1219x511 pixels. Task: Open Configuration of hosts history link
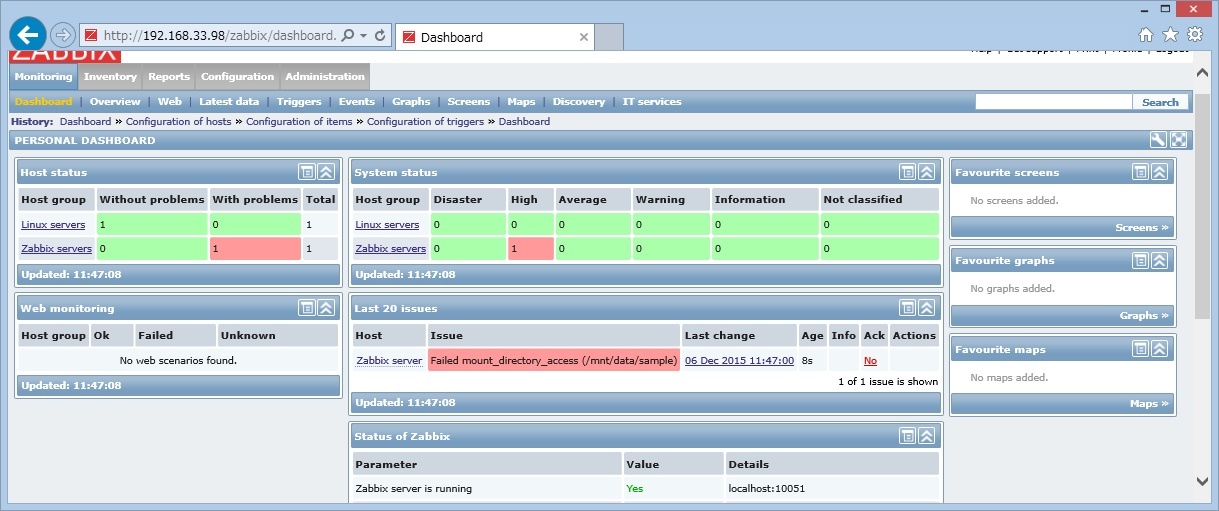[x=178, y=121]
